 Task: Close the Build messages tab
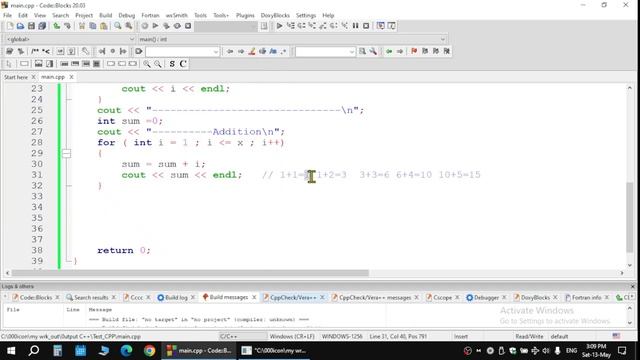[x=254, y=297]
